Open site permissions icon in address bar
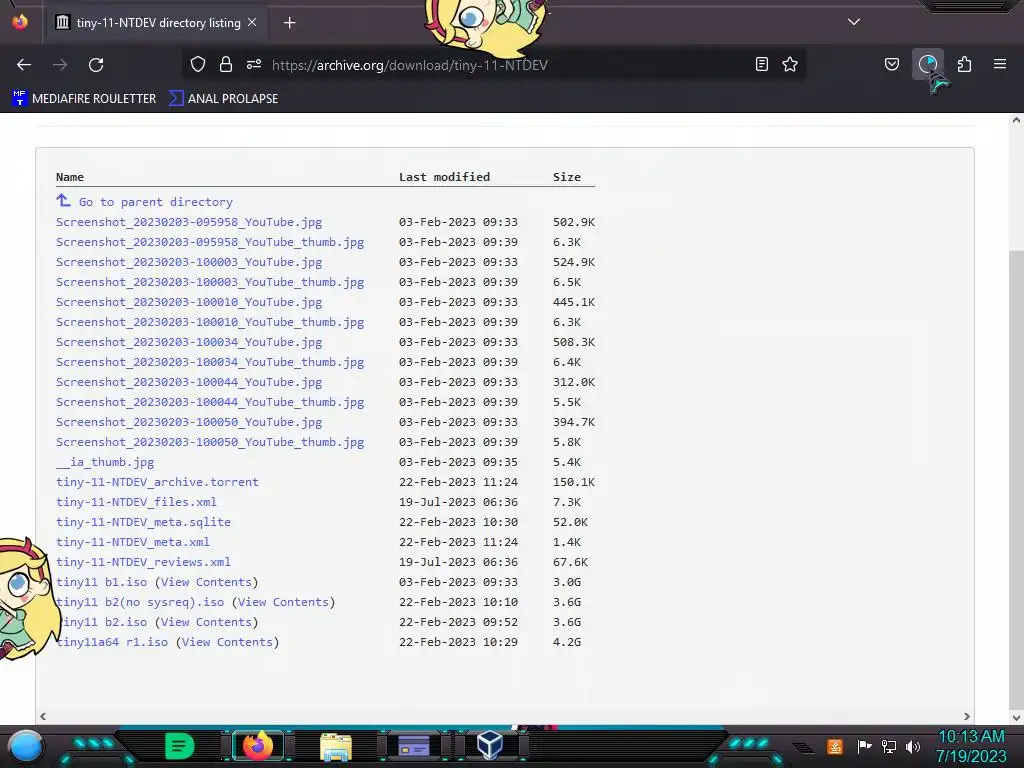1024x768 pixels. click(x=254, y=64)
